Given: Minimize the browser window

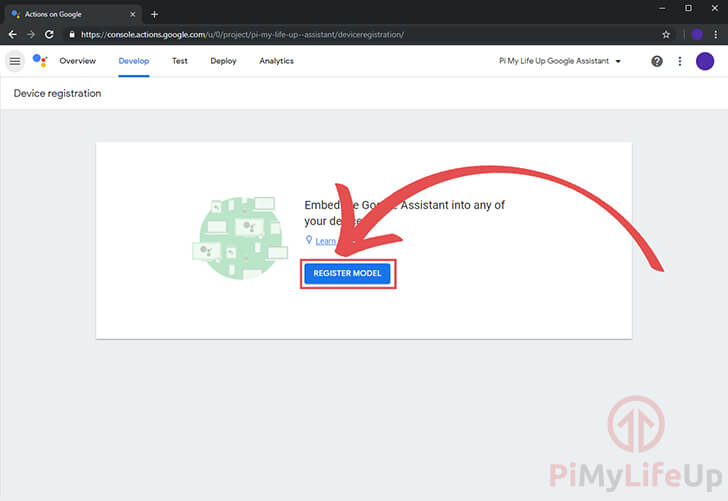Looking at the screenshot, I should [662, 8].
